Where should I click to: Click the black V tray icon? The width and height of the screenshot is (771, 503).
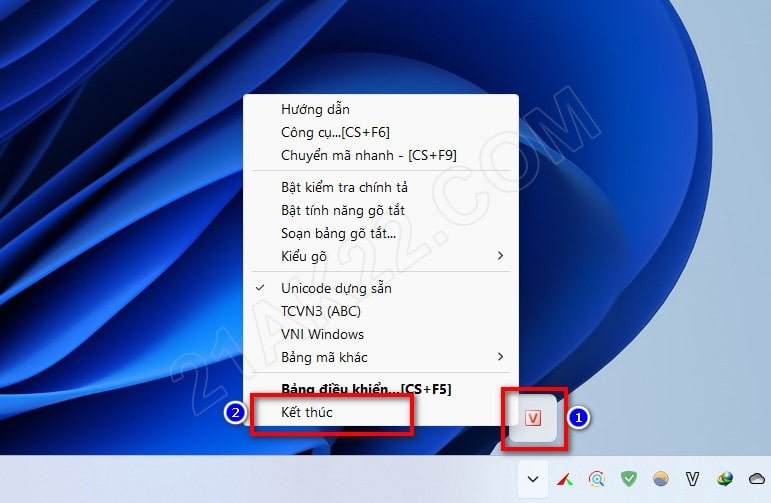(692, 478)
